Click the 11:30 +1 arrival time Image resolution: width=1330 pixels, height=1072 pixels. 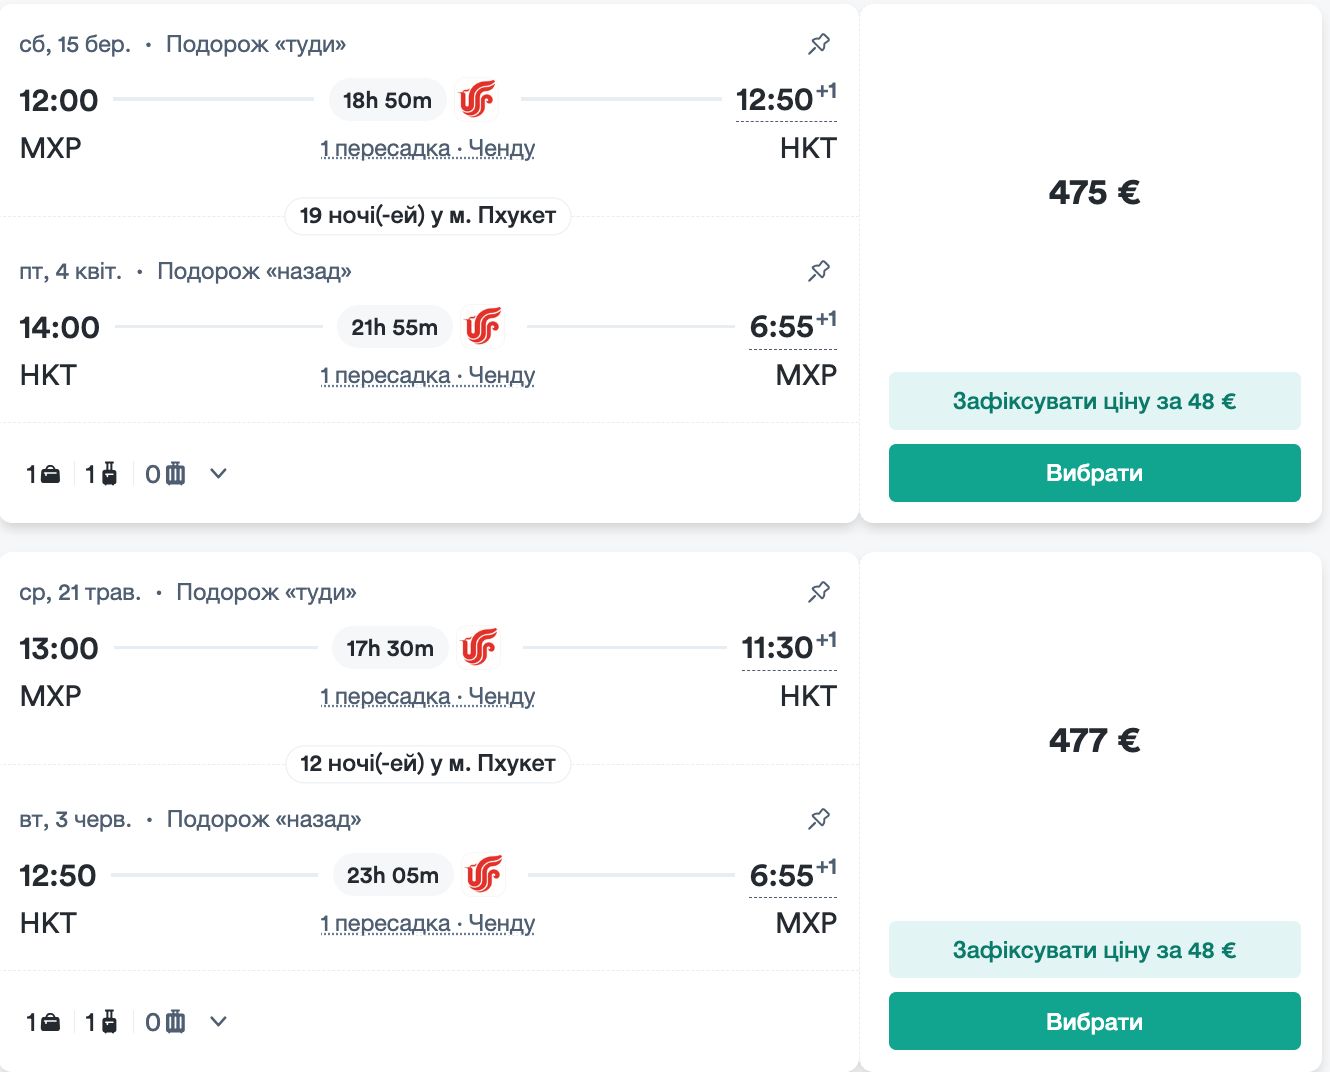[x=778, y=649]
